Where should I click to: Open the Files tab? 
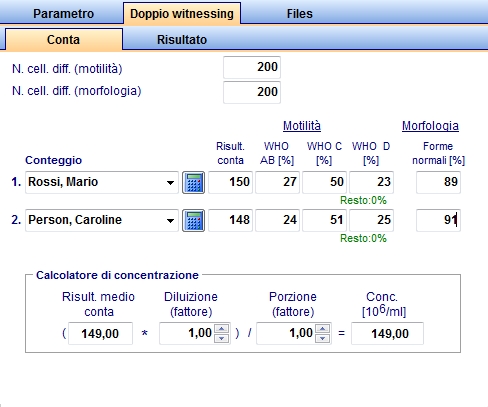300,14
